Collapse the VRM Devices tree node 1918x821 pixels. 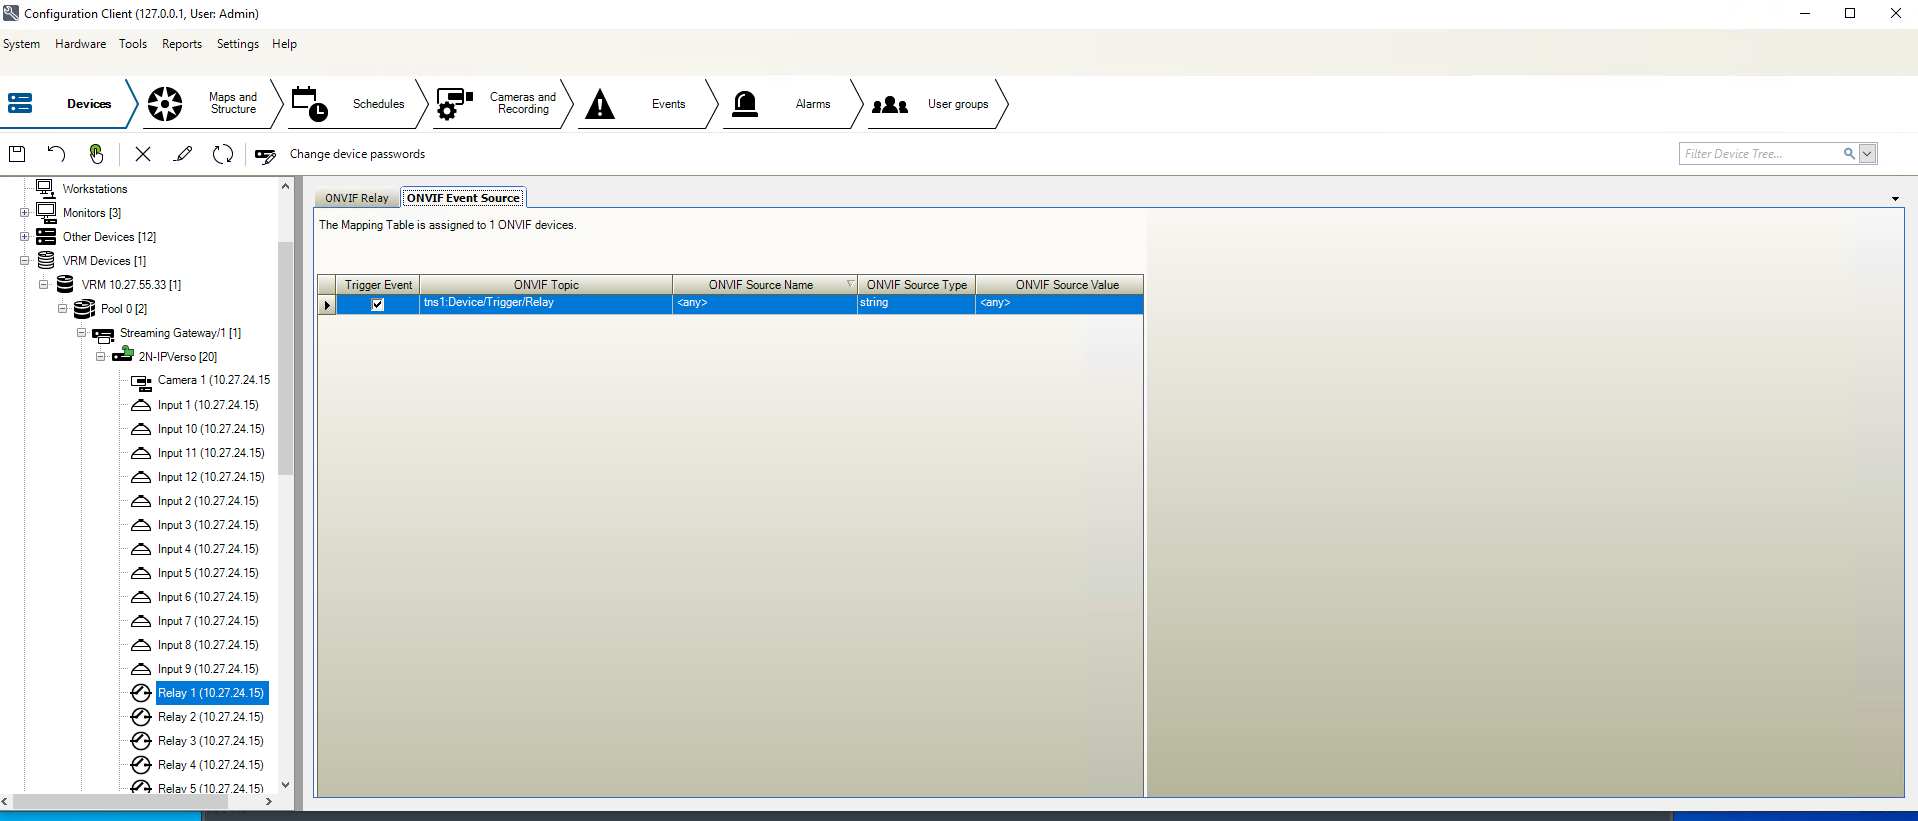coord(25,261)
